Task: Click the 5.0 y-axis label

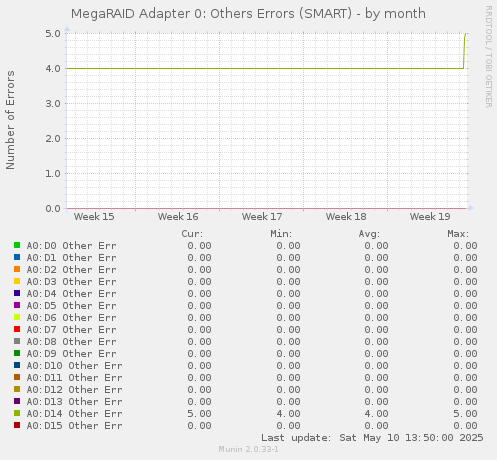Action: coord(53,33)
